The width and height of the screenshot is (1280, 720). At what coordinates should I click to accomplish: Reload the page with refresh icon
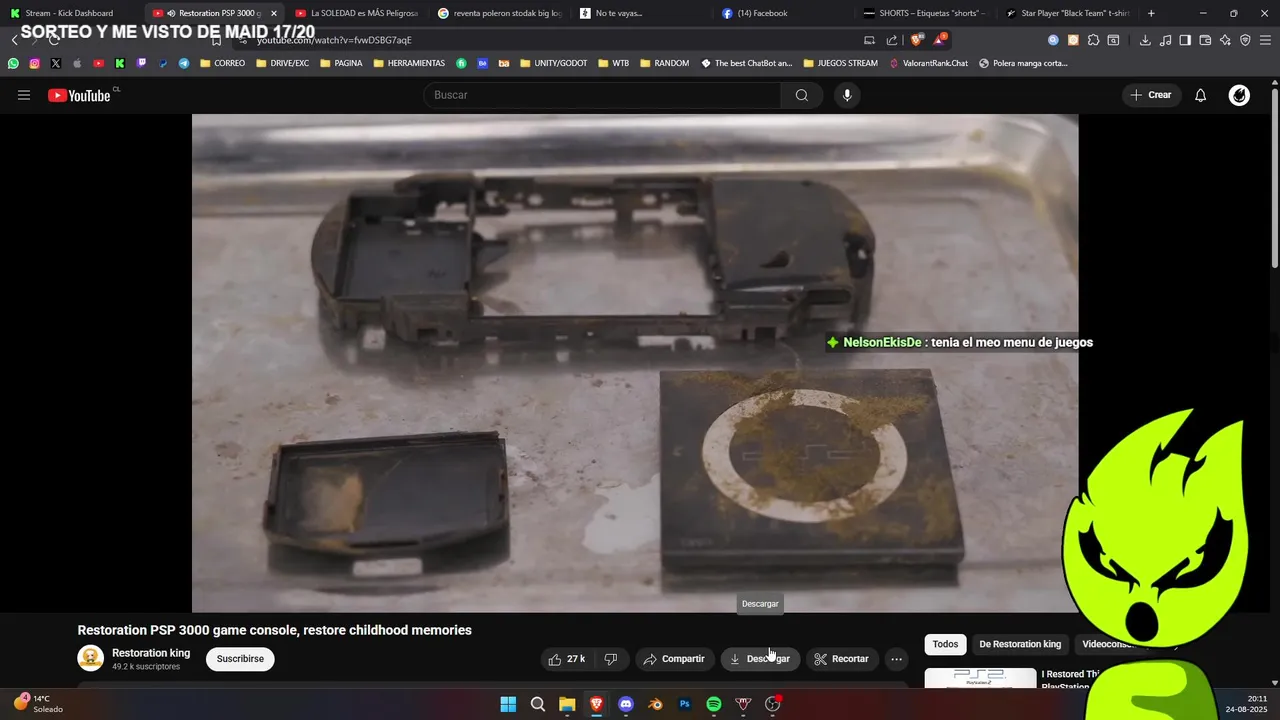[54, 40]
